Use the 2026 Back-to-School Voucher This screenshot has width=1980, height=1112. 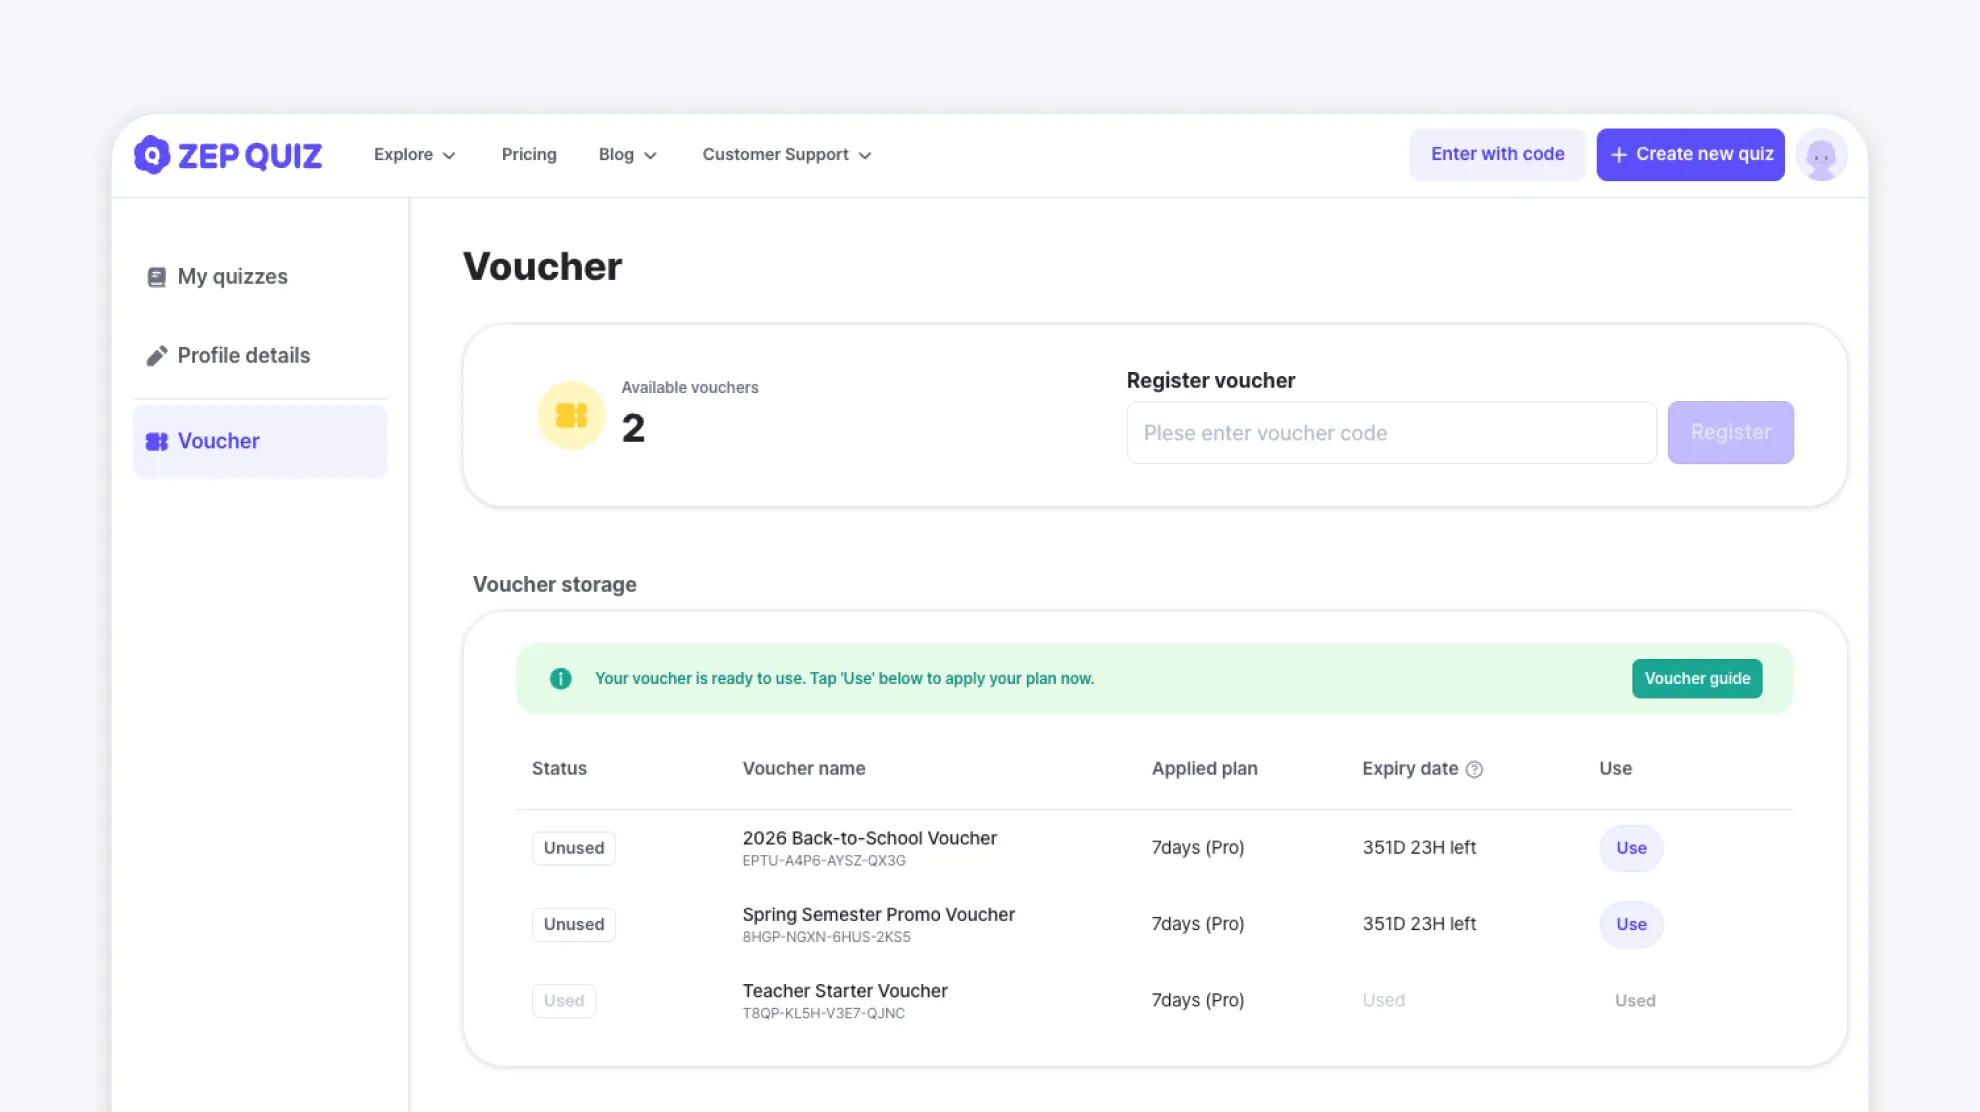click(x=1630, y=848)
